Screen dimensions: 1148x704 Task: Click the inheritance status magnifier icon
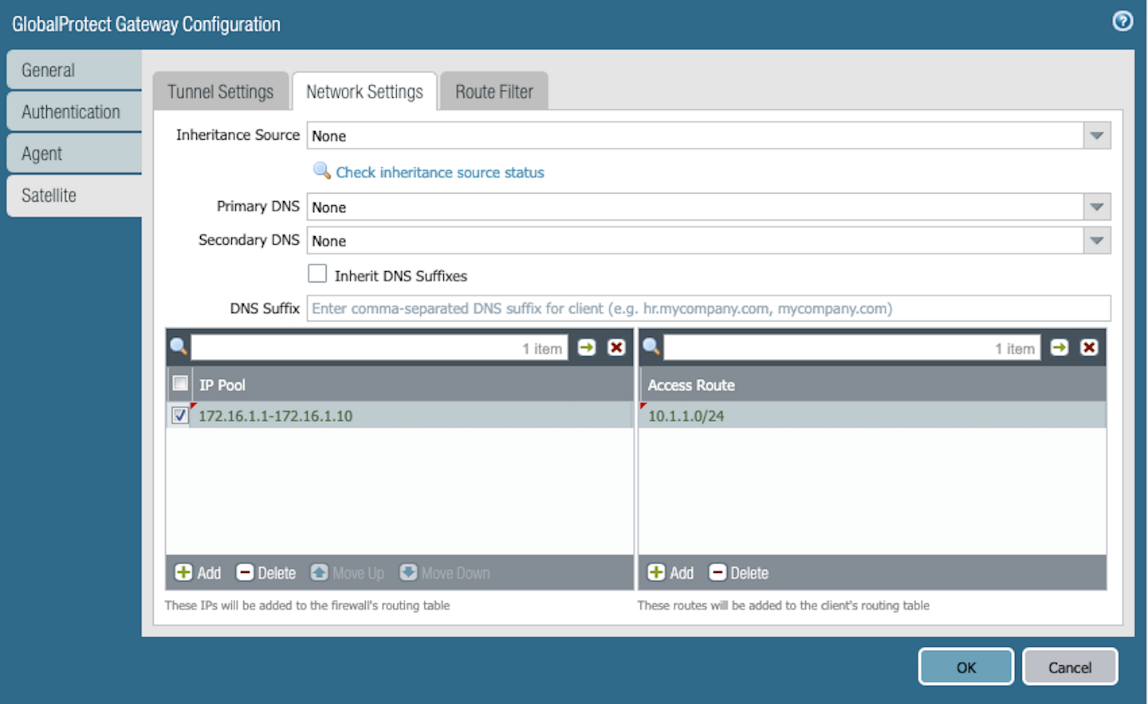321,171
